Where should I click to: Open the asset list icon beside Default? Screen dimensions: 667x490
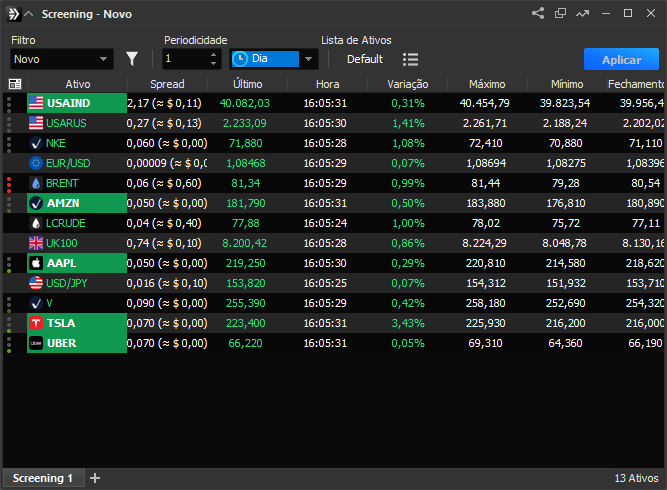pos(410,59)
